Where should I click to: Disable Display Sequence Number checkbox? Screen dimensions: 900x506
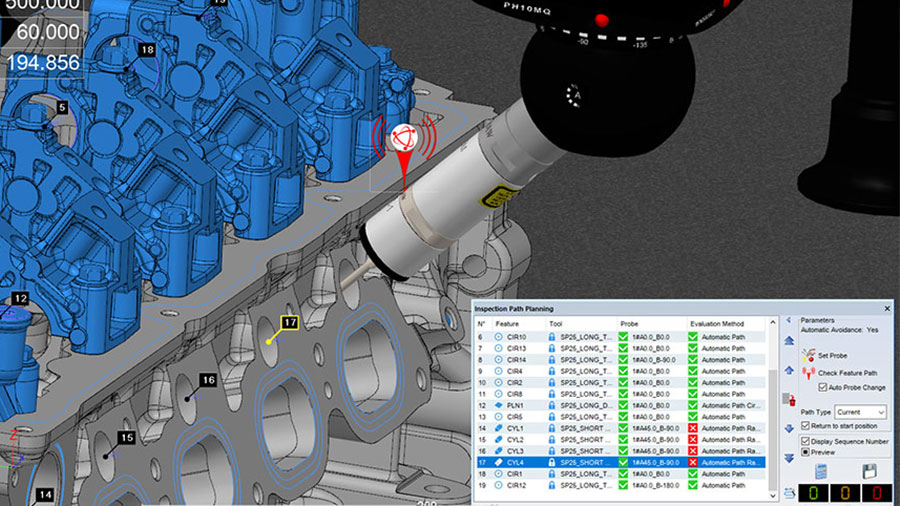(806, 440)
